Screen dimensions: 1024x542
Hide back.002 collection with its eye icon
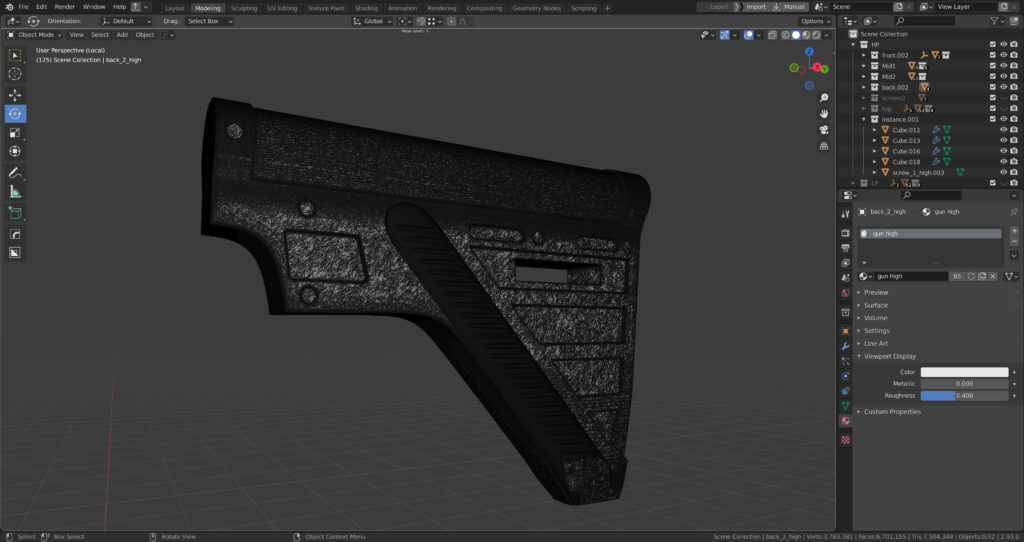pos(1004,88)
